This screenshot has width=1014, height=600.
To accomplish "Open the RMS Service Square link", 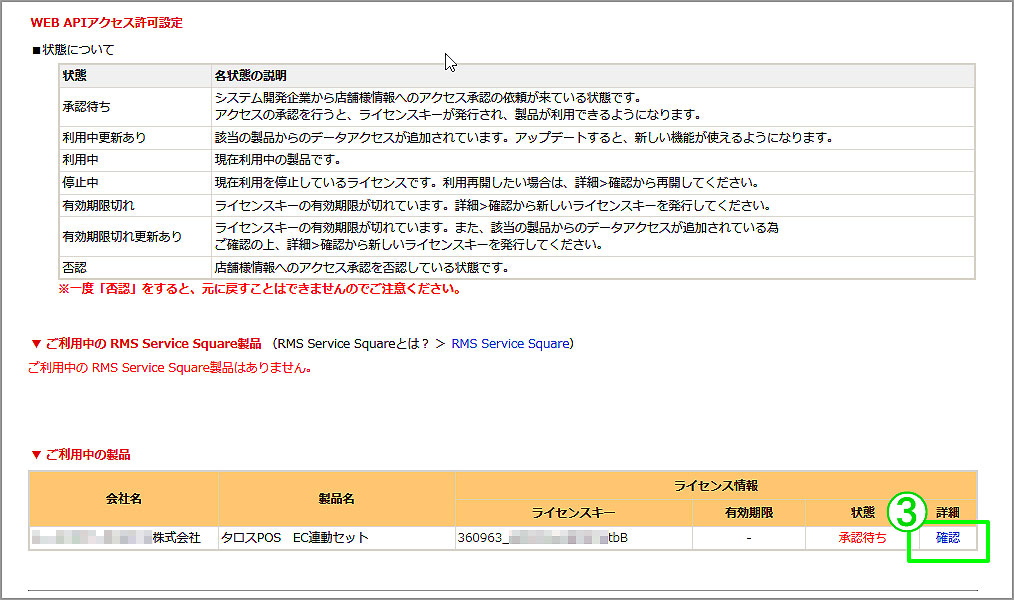I will click(x=511, y=343).
